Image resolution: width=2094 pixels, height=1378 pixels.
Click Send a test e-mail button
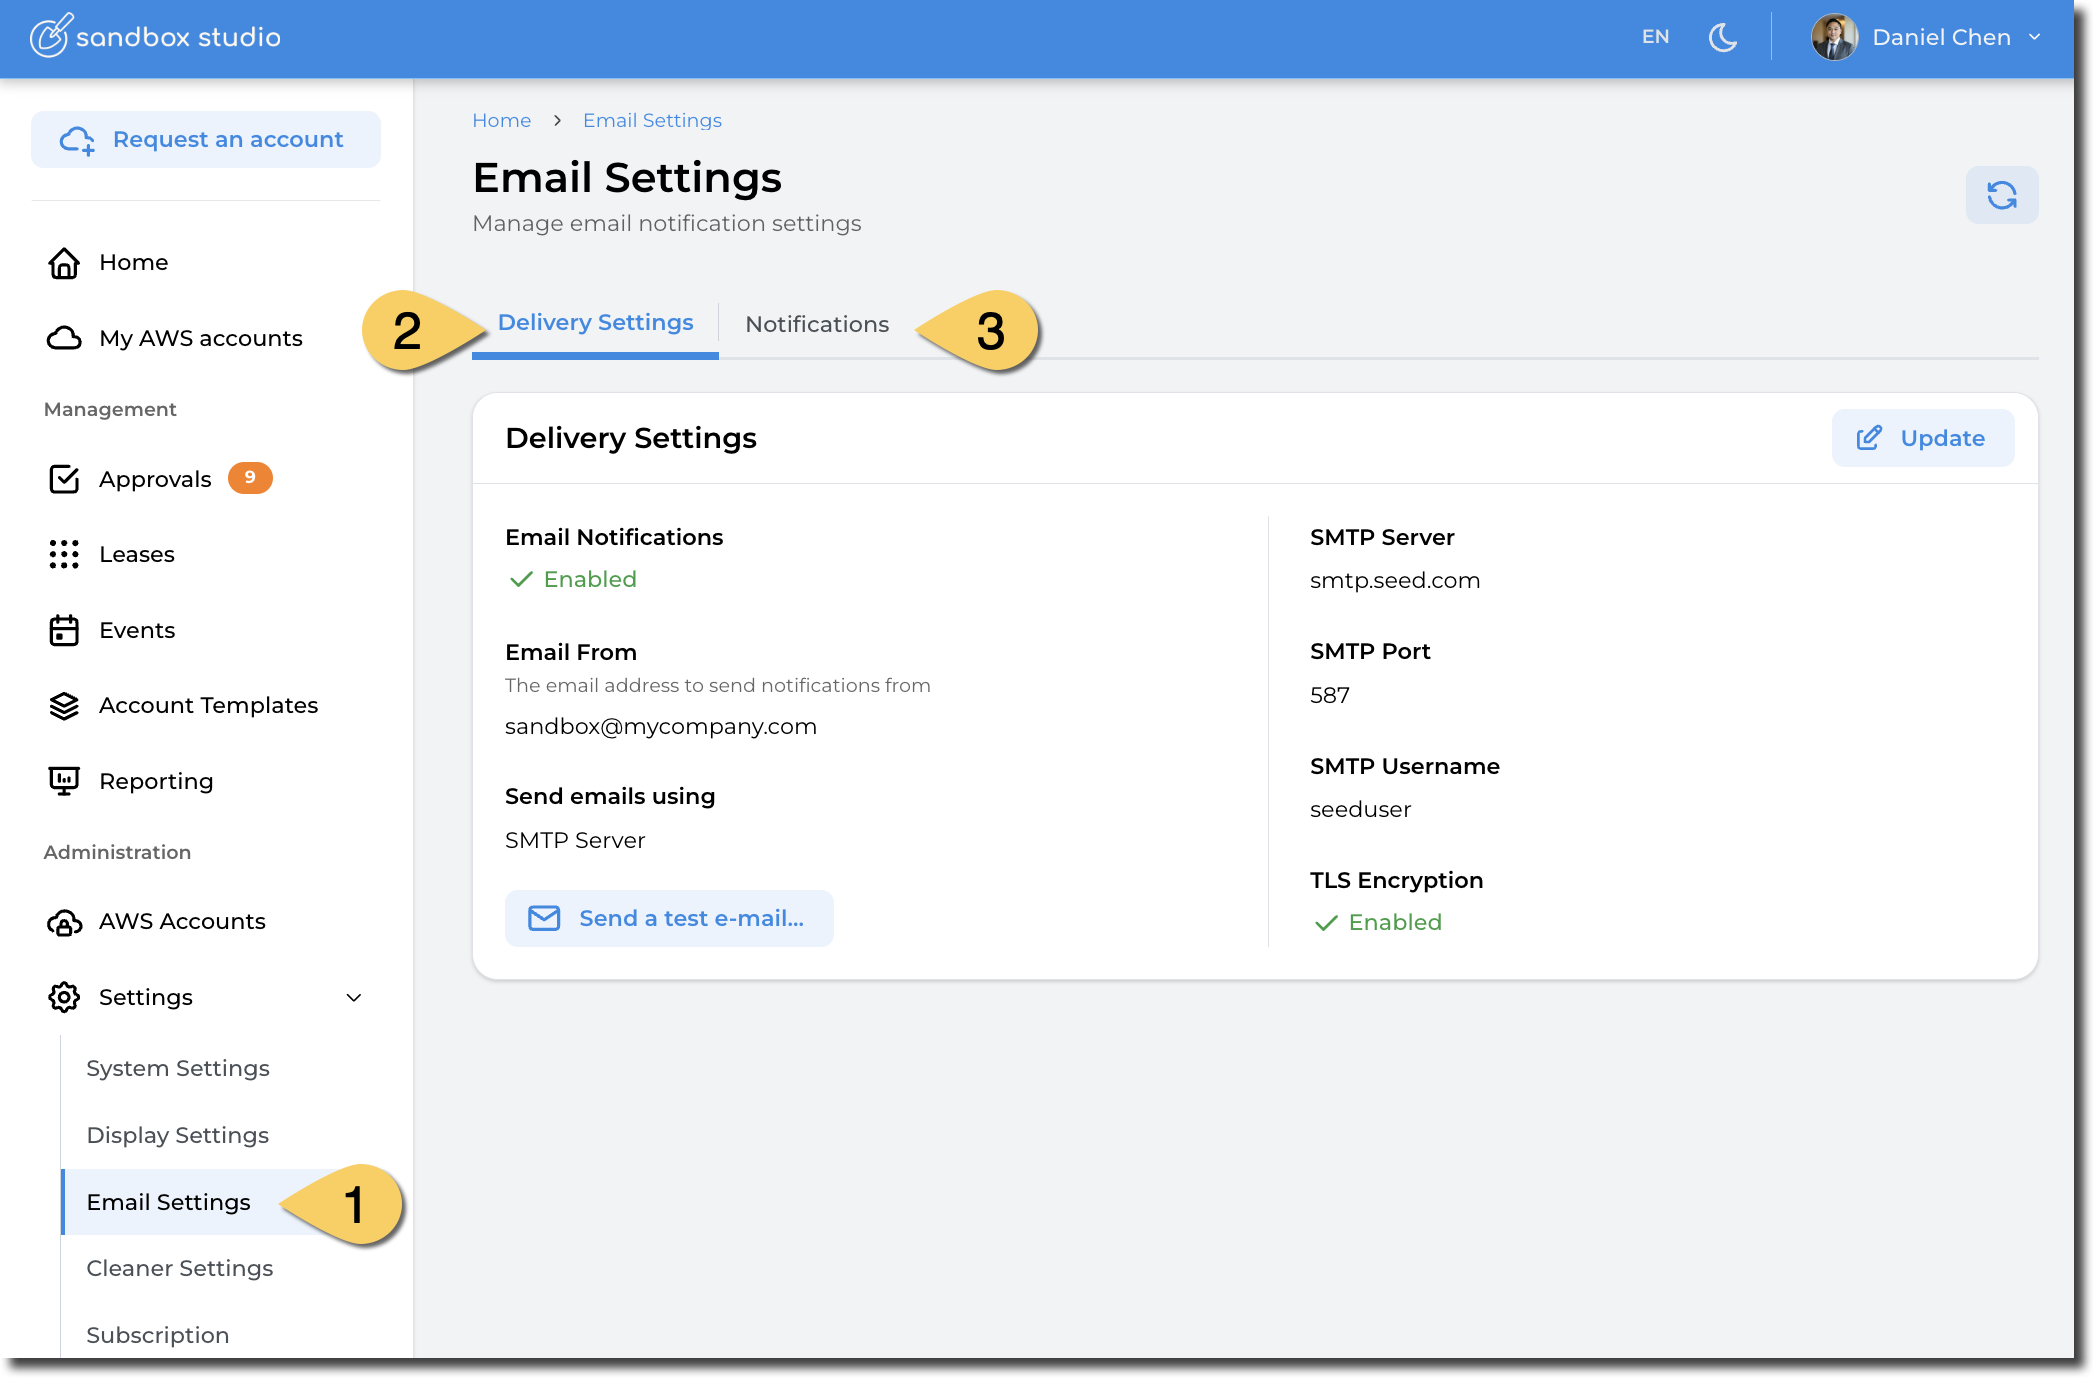[x=669, y=918]
